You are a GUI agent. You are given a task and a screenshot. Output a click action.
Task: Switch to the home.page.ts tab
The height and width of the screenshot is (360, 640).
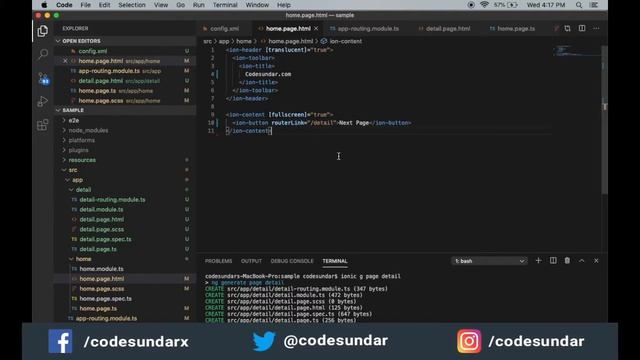click(x=516, y=29)
